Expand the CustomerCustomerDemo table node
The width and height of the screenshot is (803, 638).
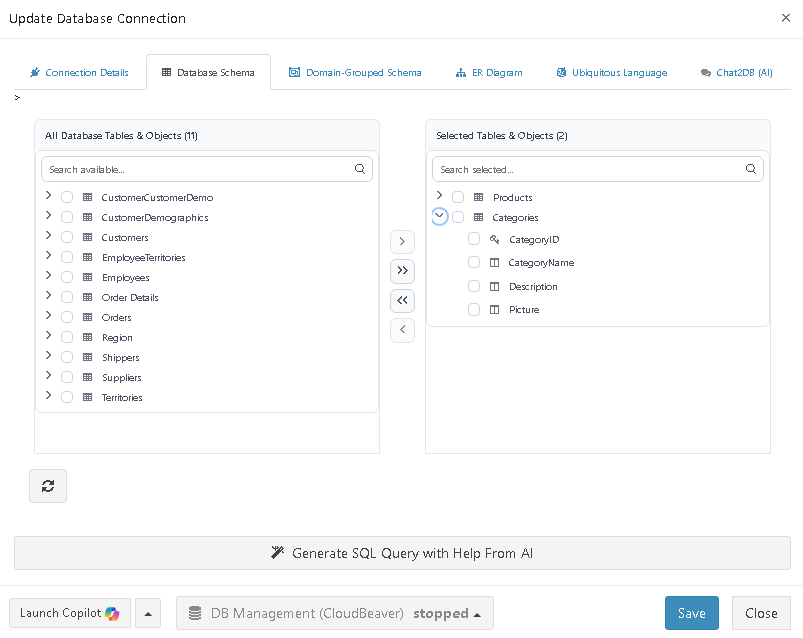pos(48,195)
